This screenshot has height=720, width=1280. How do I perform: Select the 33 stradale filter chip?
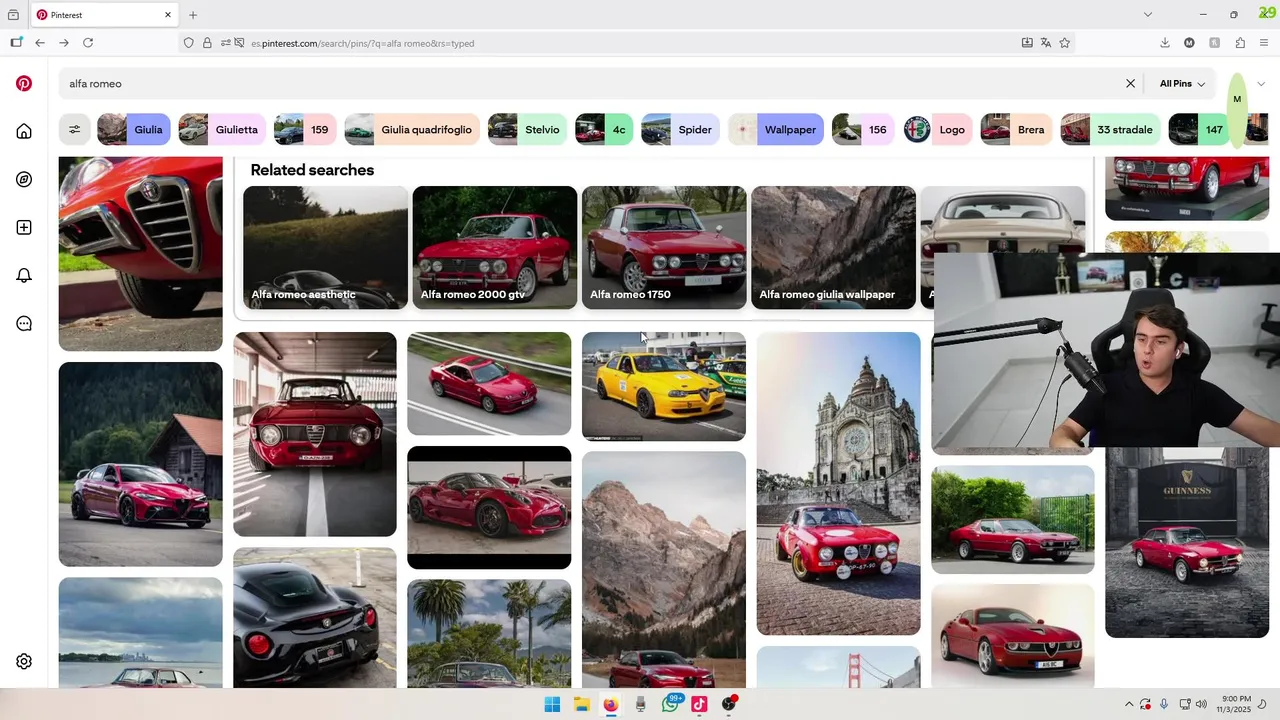tap(1110, 130)
